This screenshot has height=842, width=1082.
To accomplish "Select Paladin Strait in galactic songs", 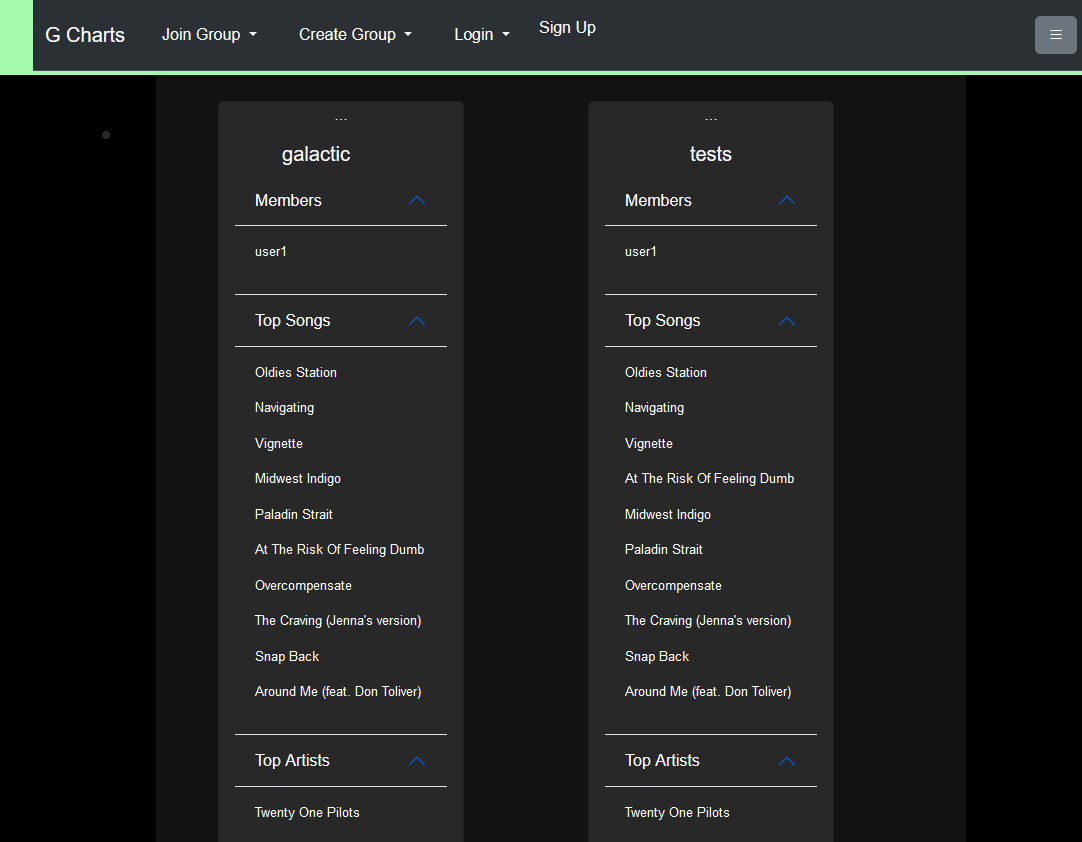I will pyautogui.click(x=294, y=514).
